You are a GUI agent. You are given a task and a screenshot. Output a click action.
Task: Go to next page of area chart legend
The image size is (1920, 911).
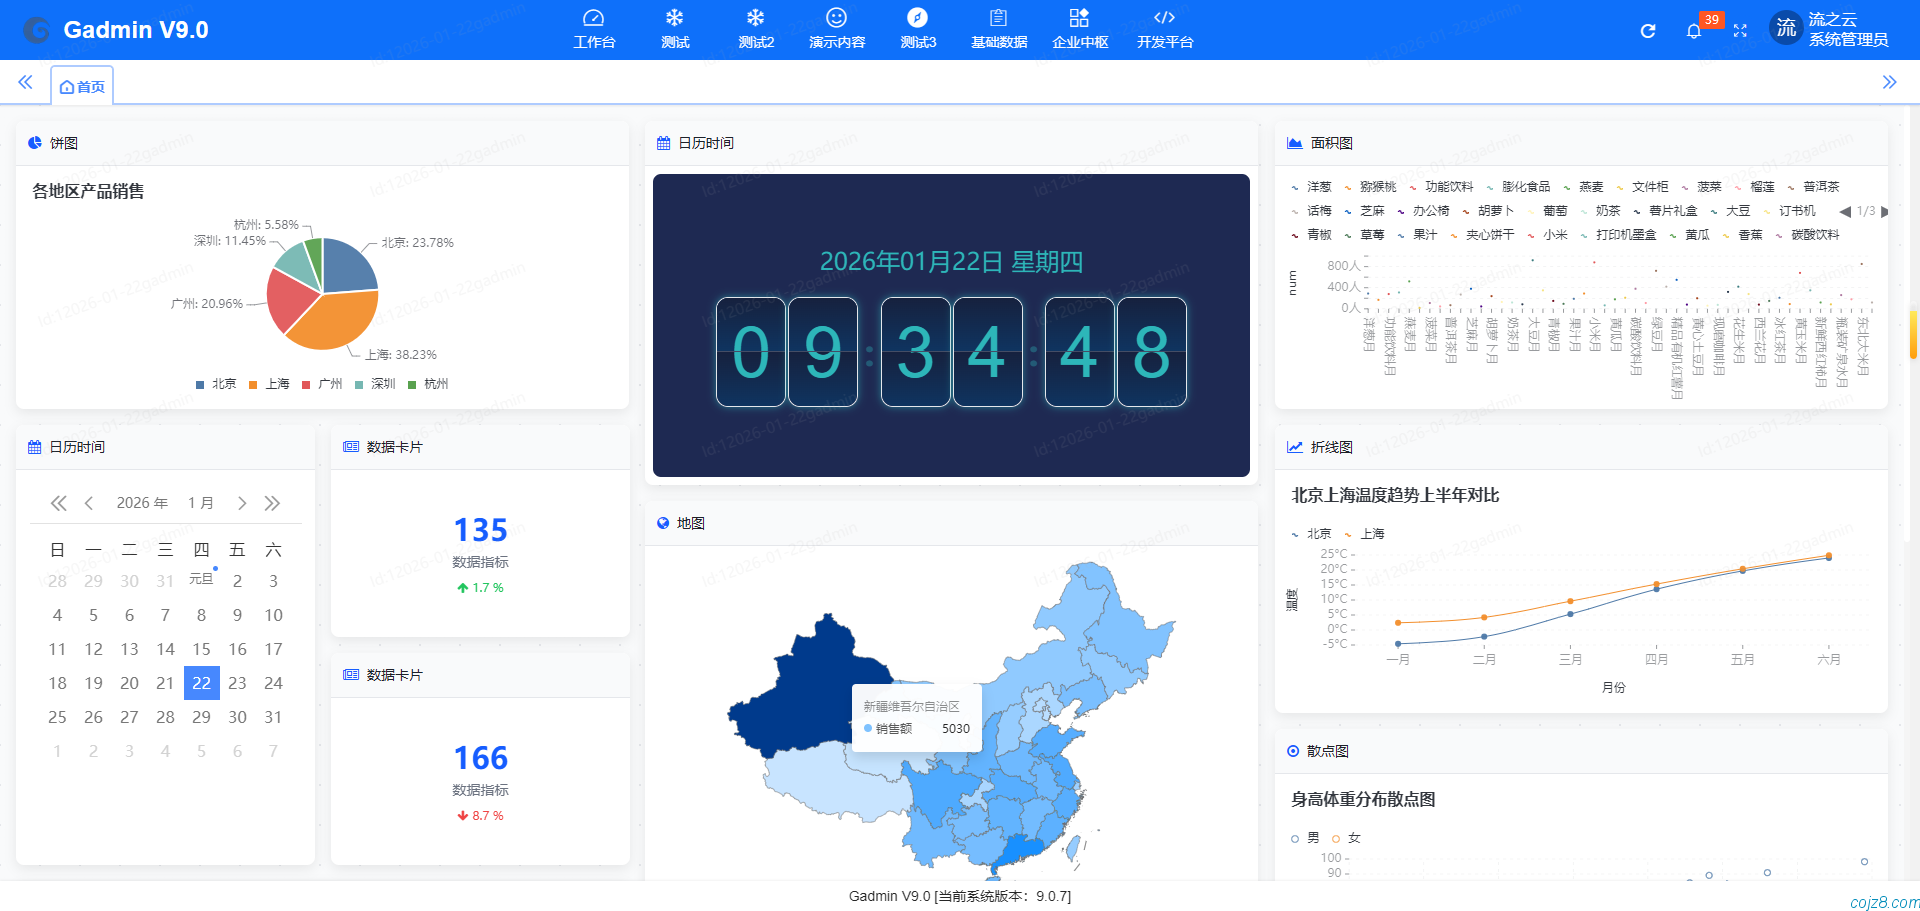click(x=1885, y=212)
